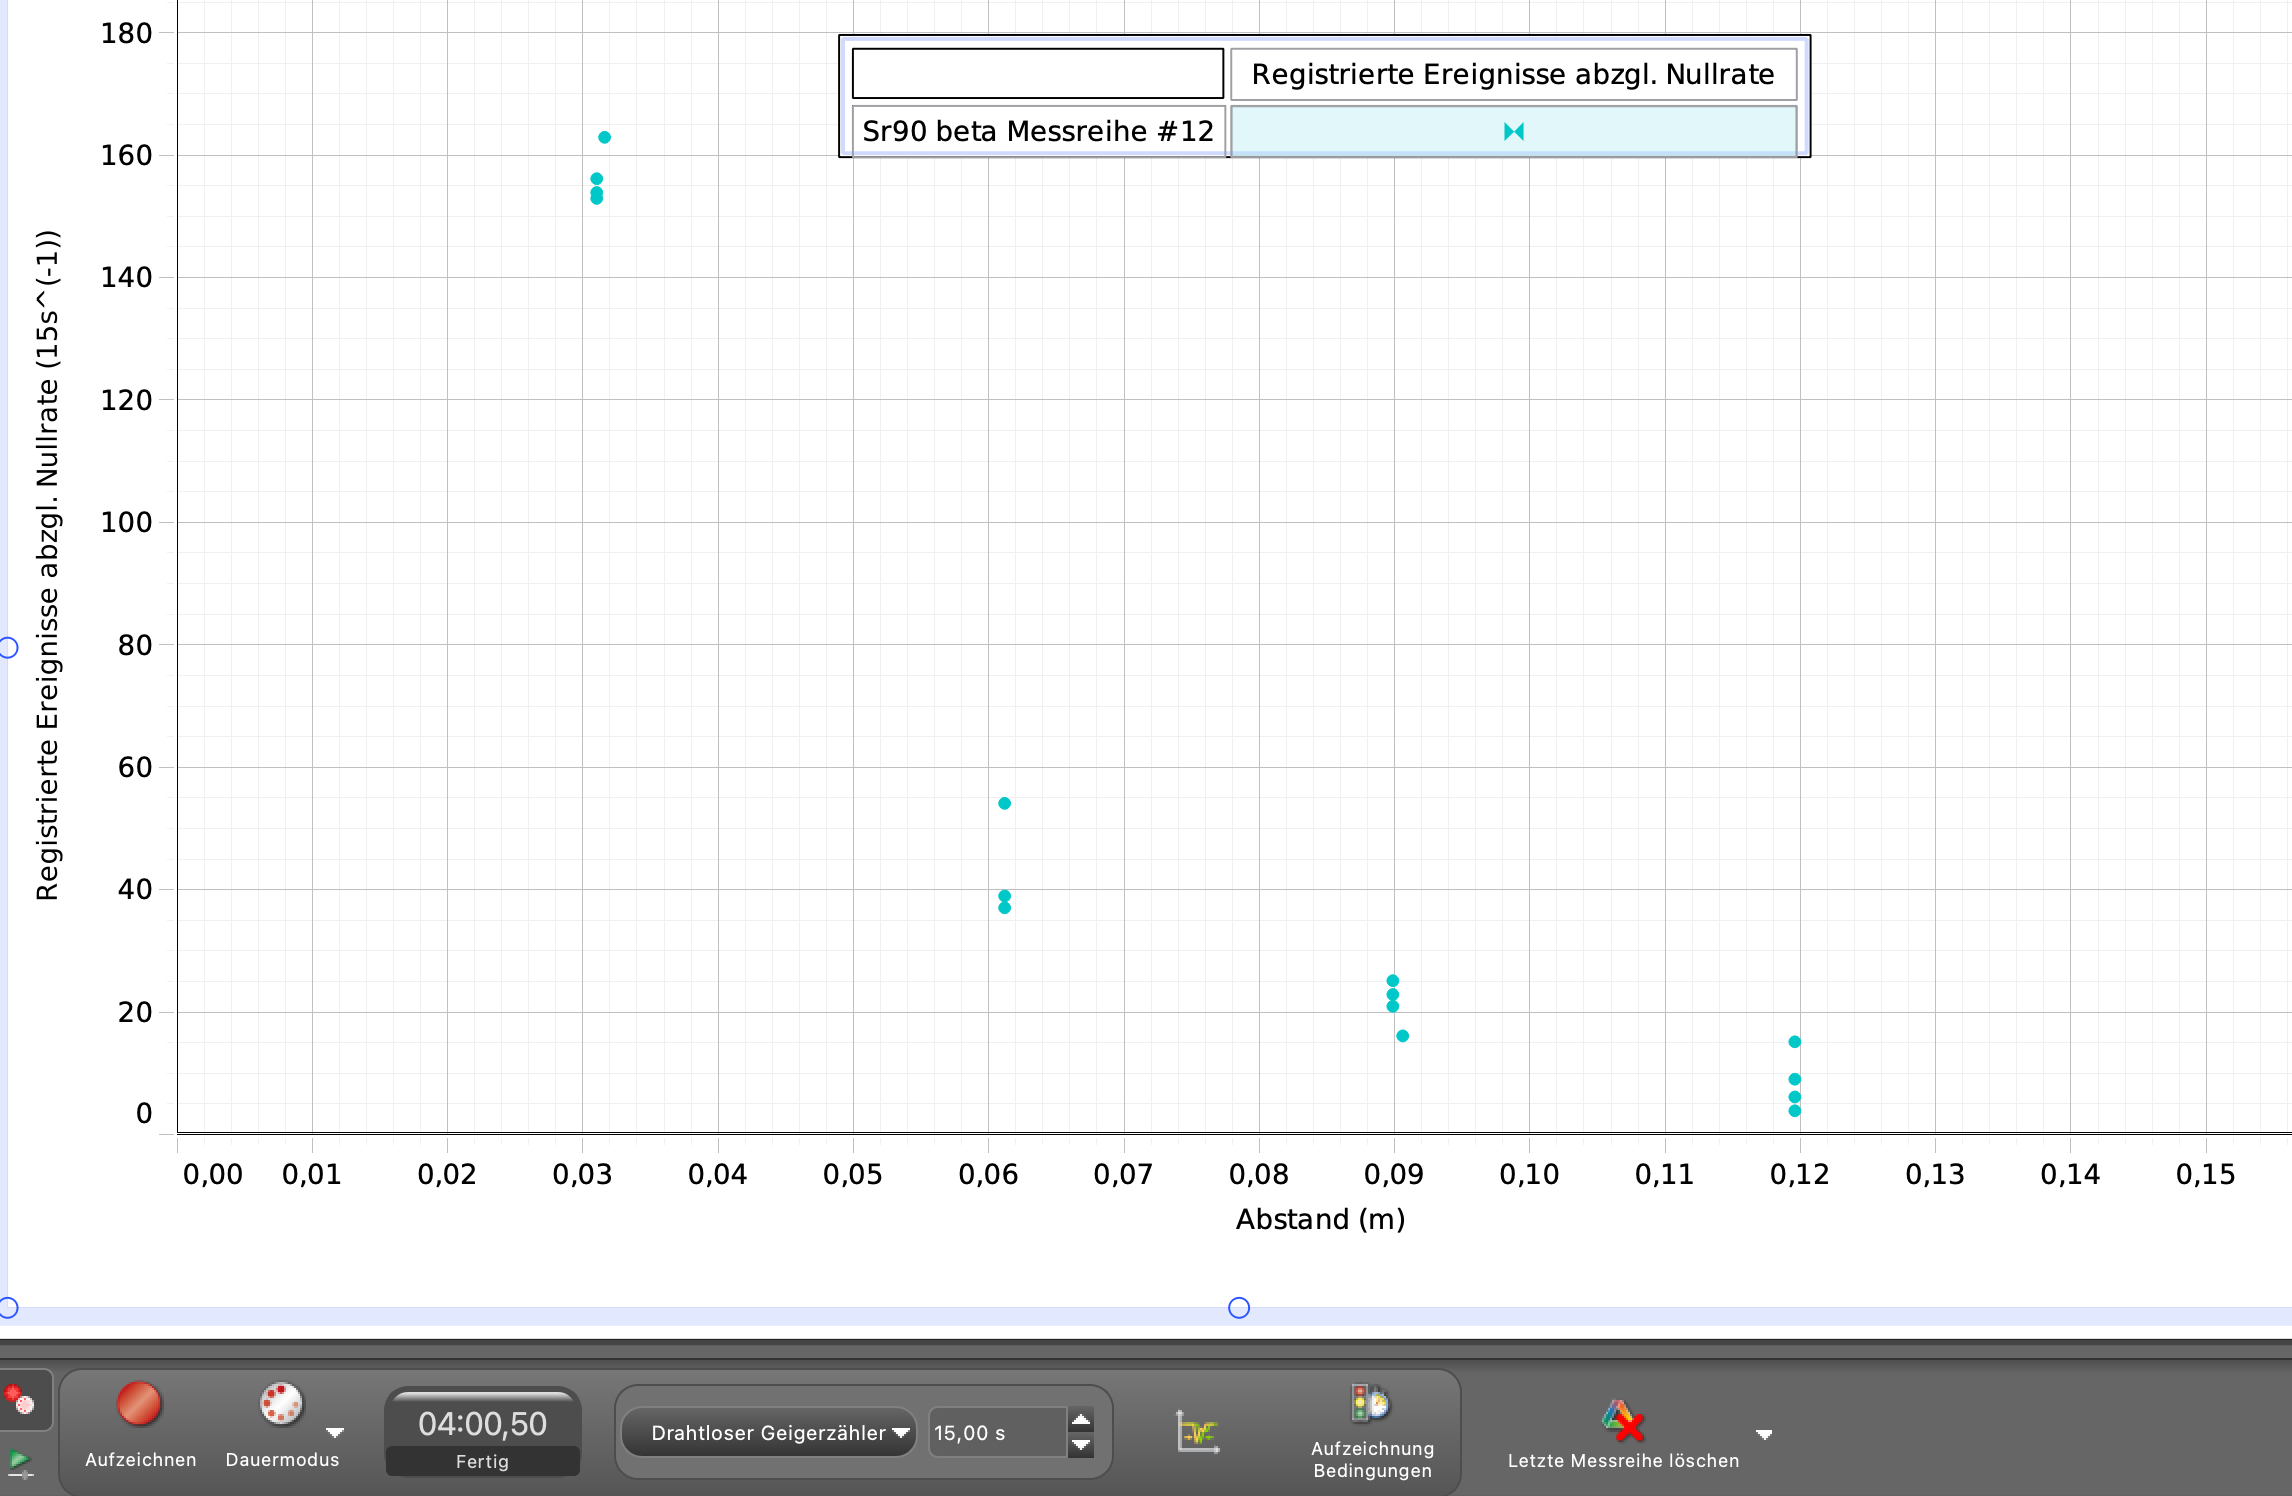Increase sample interval with up stepper
Screen dimensions: 2292x1496
(x=1081, y=1421)
